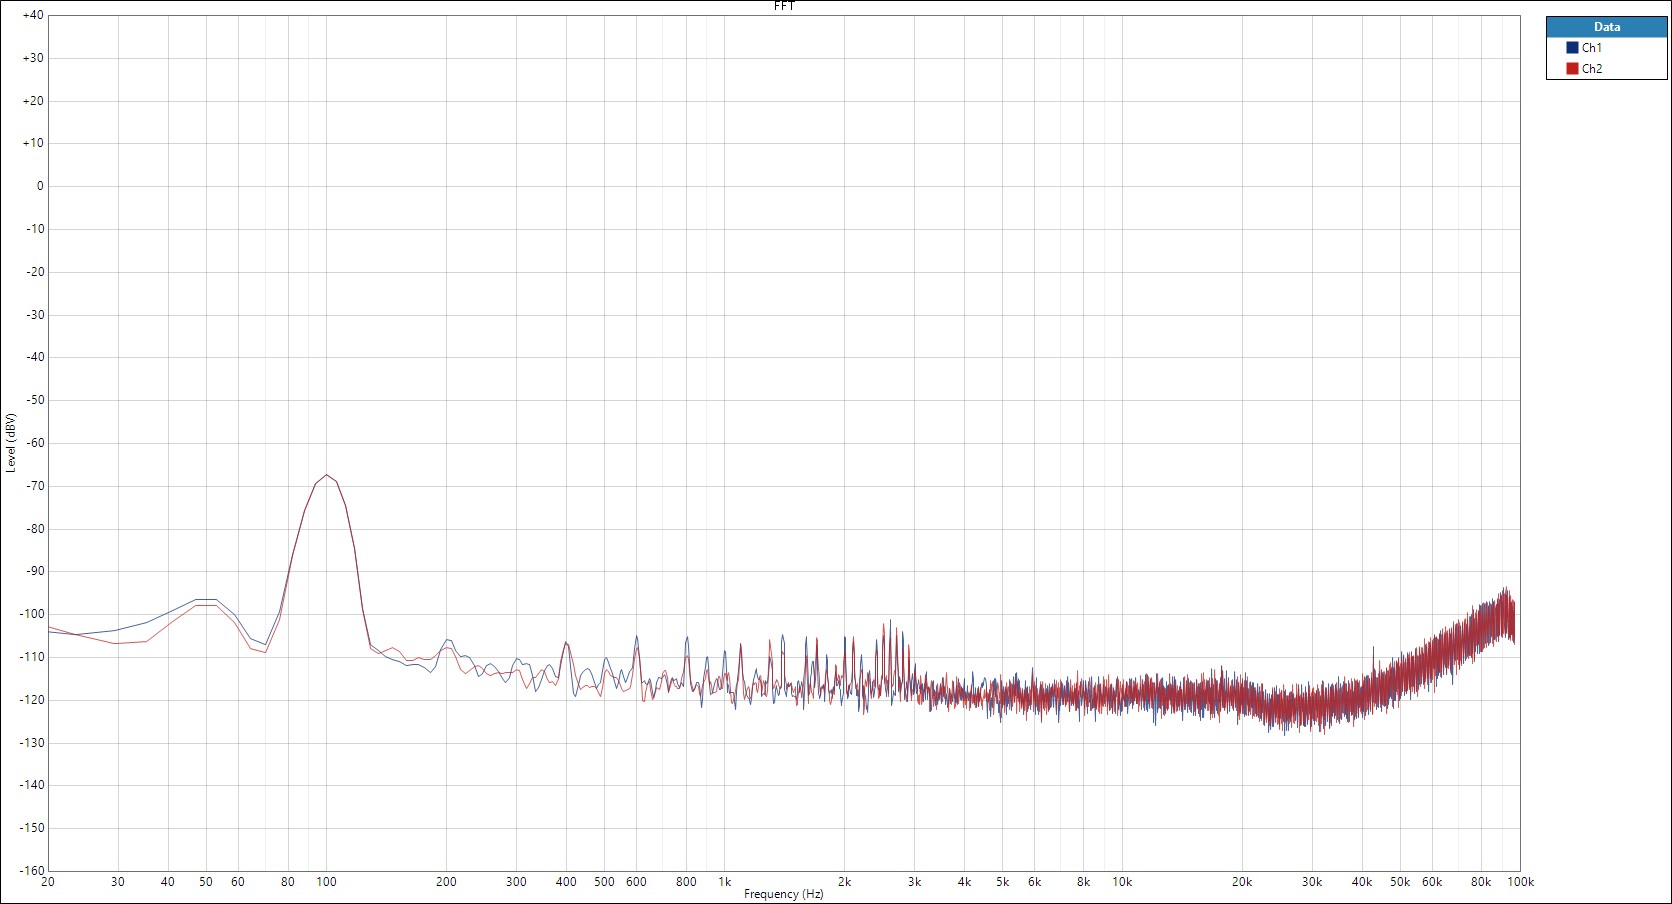Click the 20k frequency axis tick label
Image resolution: width=1672 pixels, height=904 pixels.
coord(1242,882)
